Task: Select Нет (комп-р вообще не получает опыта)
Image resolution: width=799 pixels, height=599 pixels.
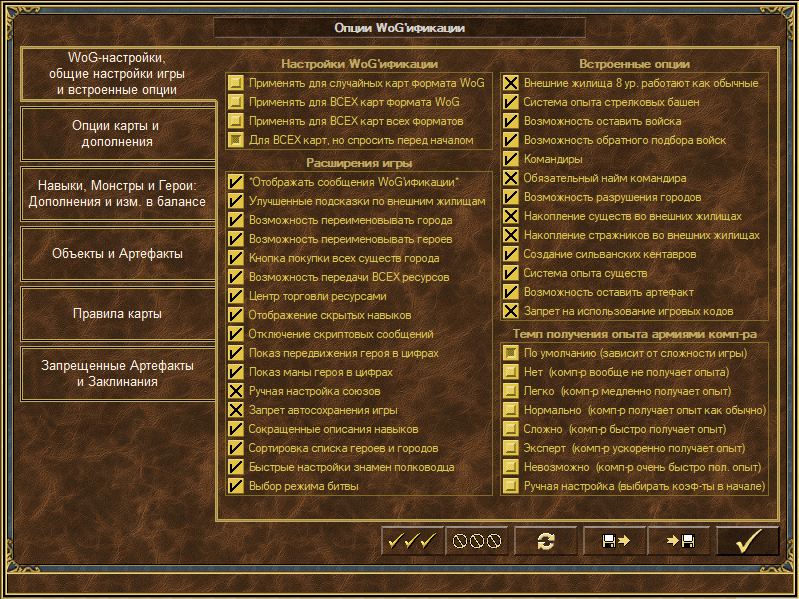Action: (511, 372)
